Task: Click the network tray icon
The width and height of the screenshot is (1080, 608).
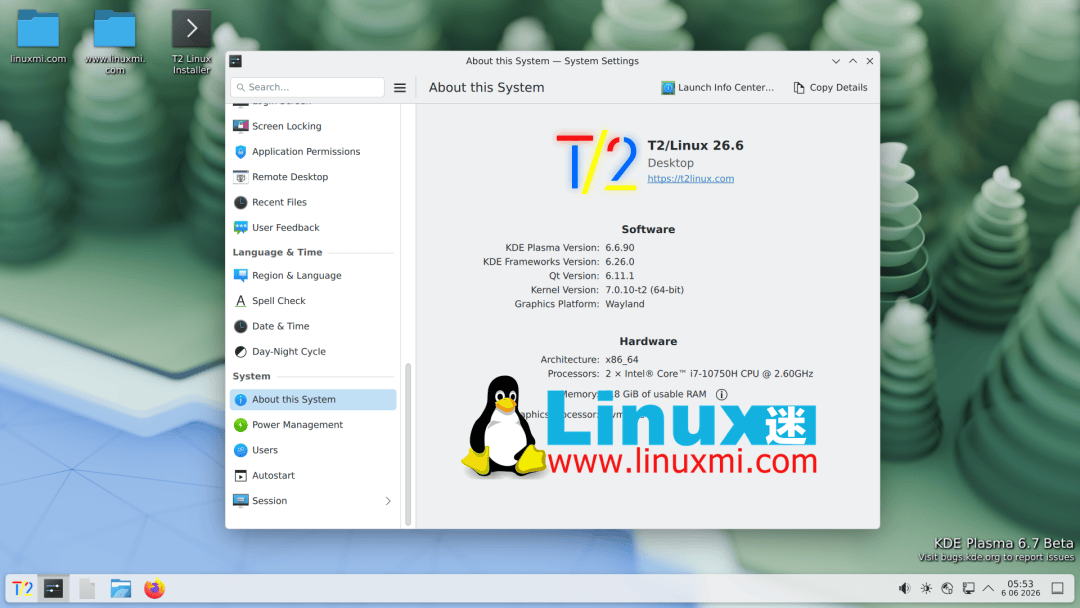Action: click(x=947, y=589)
